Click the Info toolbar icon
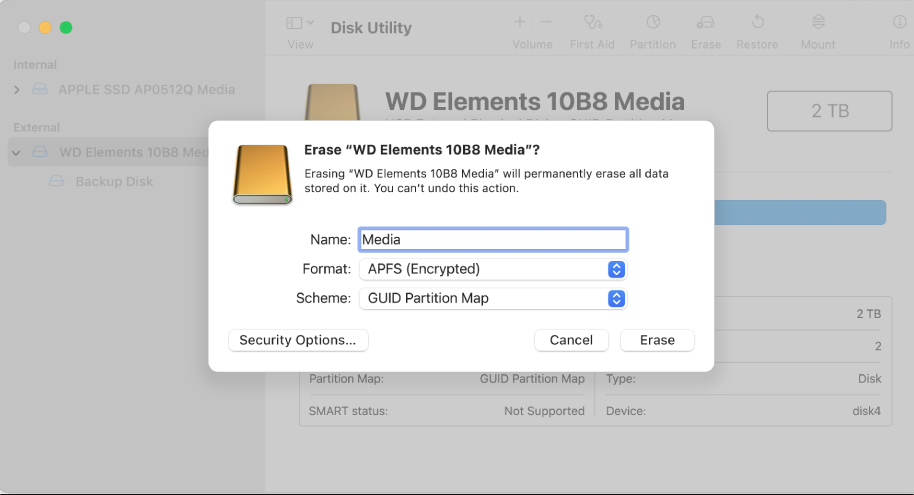This screenshot has height=495, width=914. tap(899, 22)
